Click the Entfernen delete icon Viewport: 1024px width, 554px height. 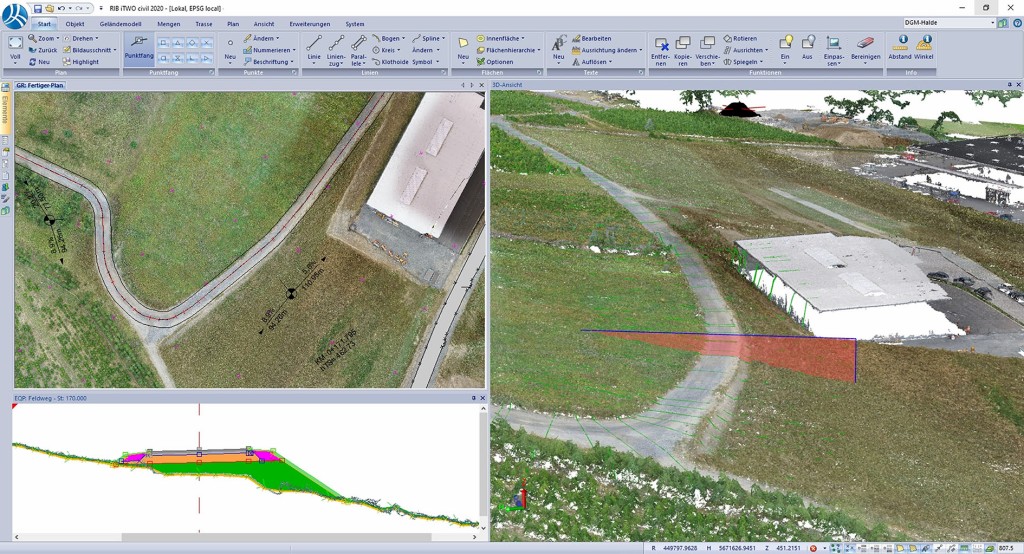click(x=660, y=47)
